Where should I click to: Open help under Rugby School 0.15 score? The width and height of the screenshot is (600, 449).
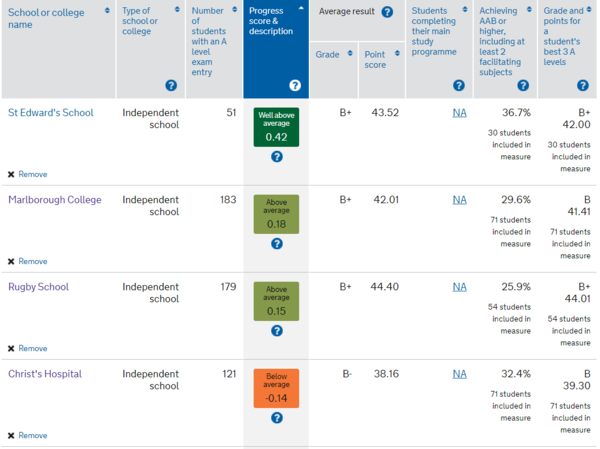pos(277,331)
